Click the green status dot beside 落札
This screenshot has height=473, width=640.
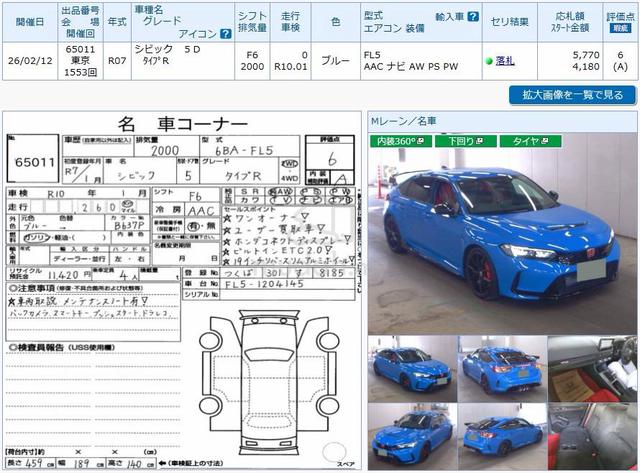[489, 61]
